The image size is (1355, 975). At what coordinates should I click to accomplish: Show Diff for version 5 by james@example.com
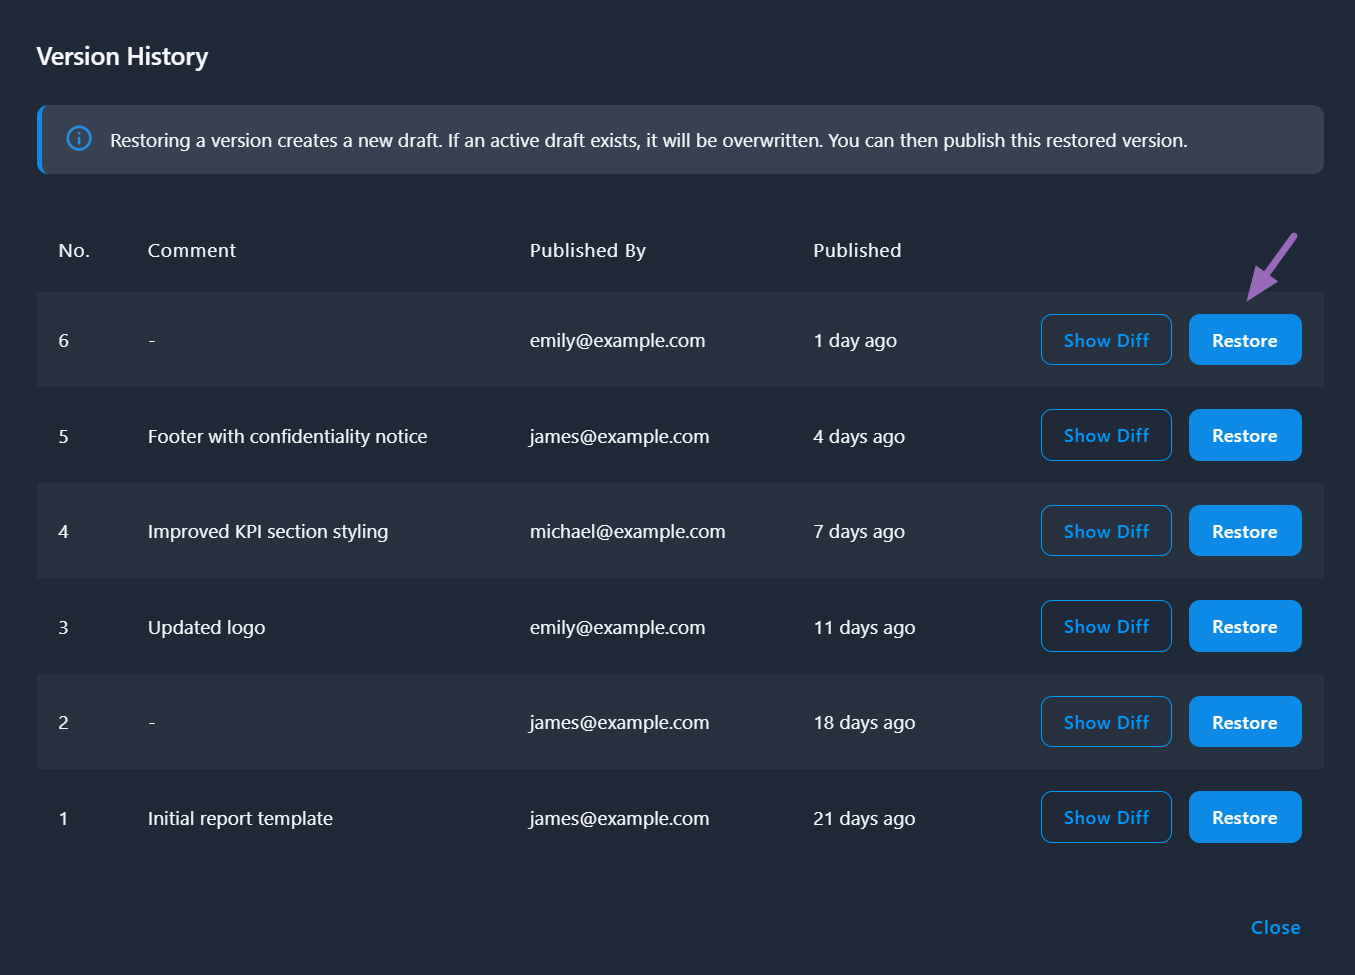pos(1106,435)
